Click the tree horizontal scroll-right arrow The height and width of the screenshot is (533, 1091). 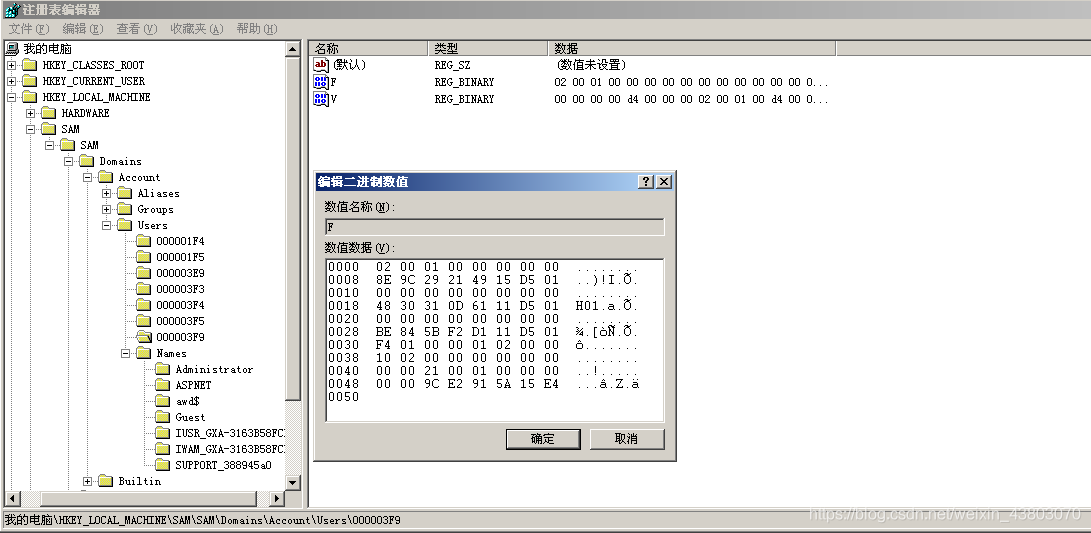[277, 498]
